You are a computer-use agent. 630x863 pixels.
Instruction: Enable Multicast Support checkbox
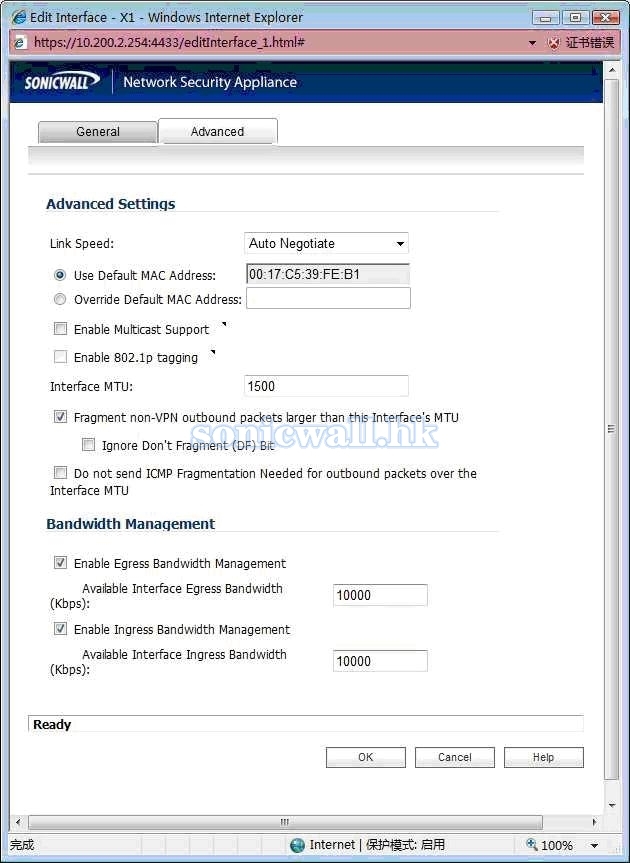coord(60,329)
